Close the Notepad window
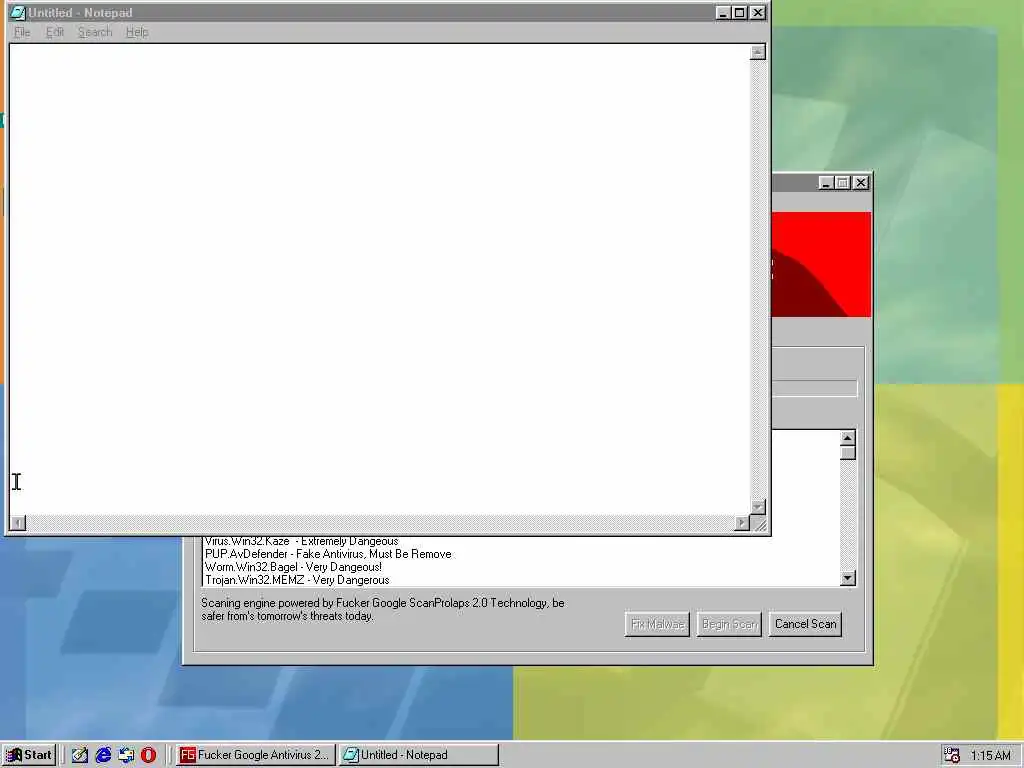The width and height of the screenshot is (1024, 768). pyautogui.click(x=758, y=12)
